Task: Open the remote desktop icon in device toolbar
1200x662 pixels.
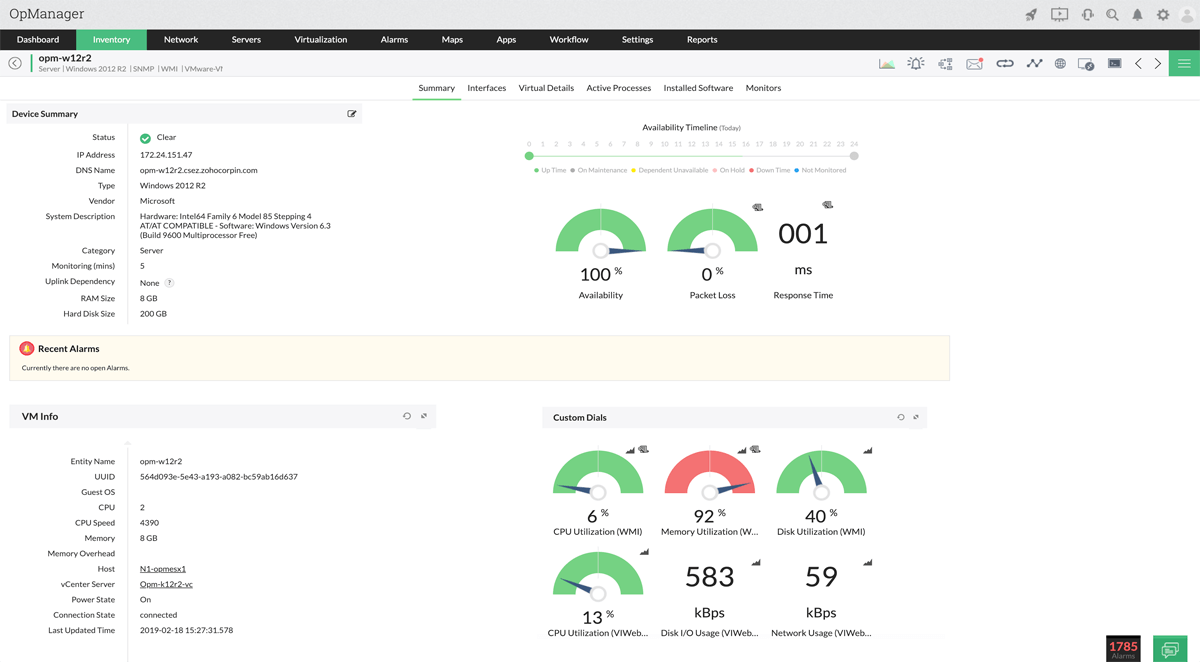Action: pyautogui.click(x=1085, y=62)
